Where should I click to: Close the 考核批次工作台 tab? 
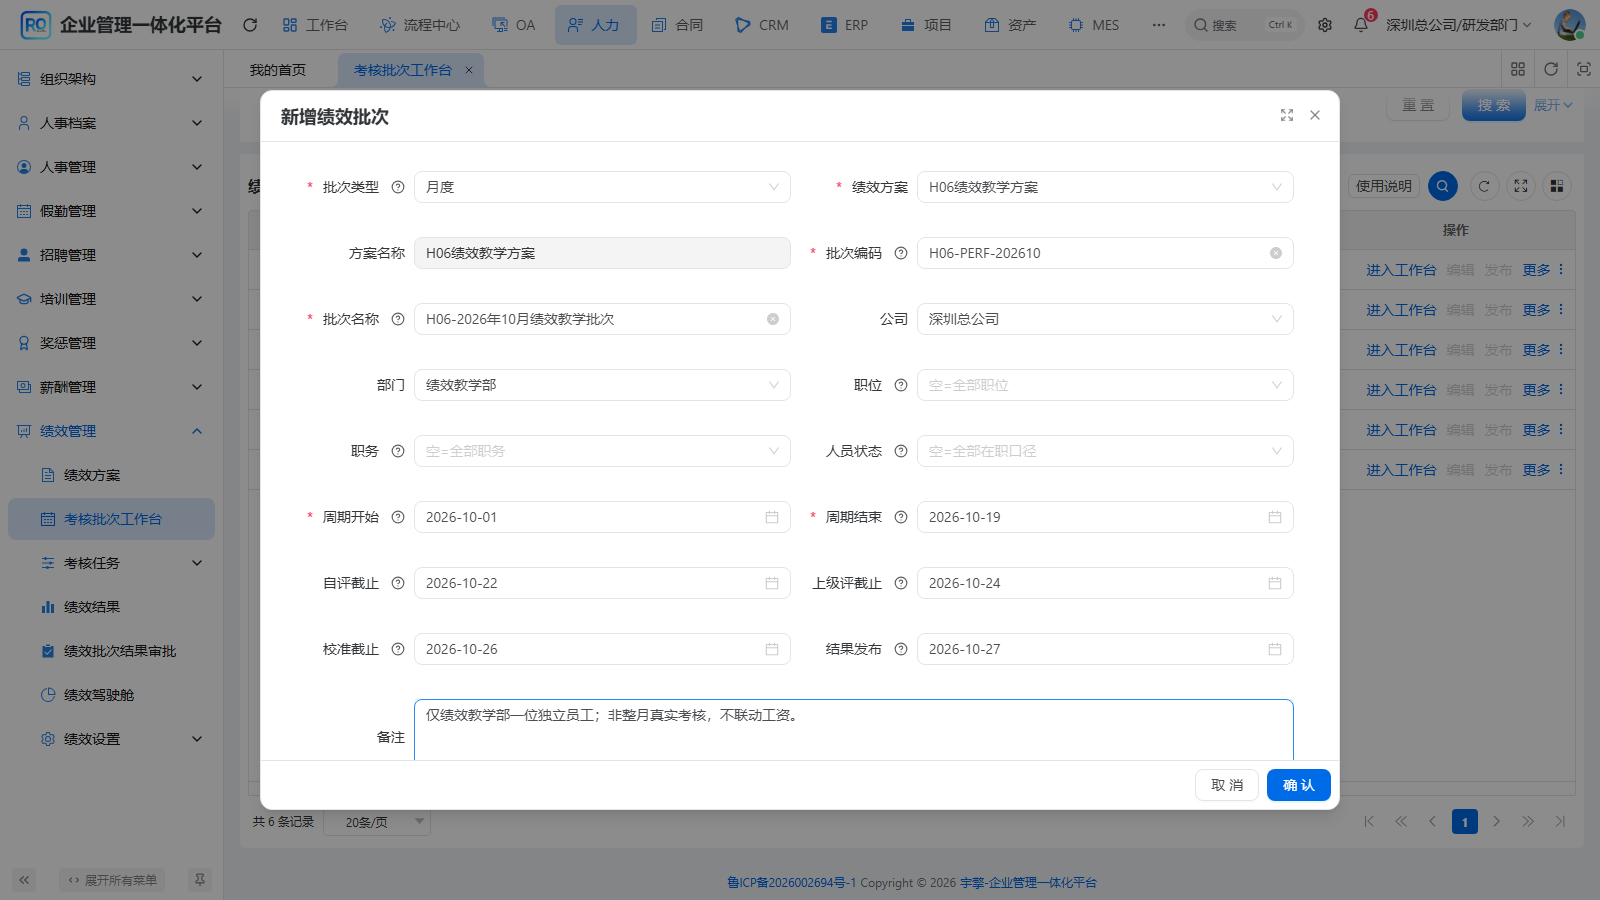tap(469, 70)
